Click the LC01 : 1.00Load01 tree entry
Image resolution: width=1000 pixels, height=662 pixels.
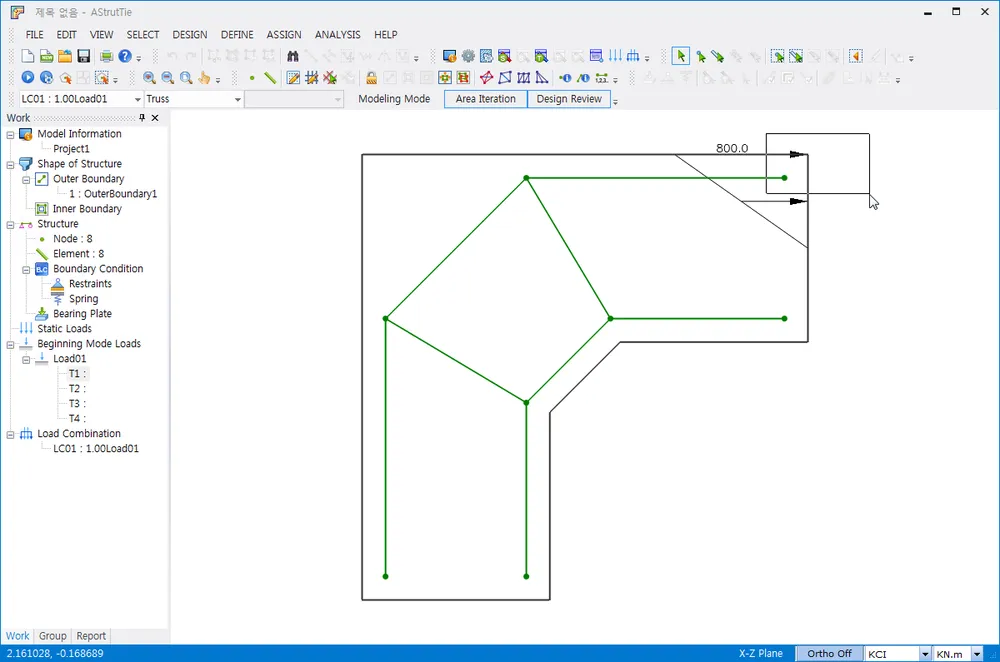(x=96, y=448)
